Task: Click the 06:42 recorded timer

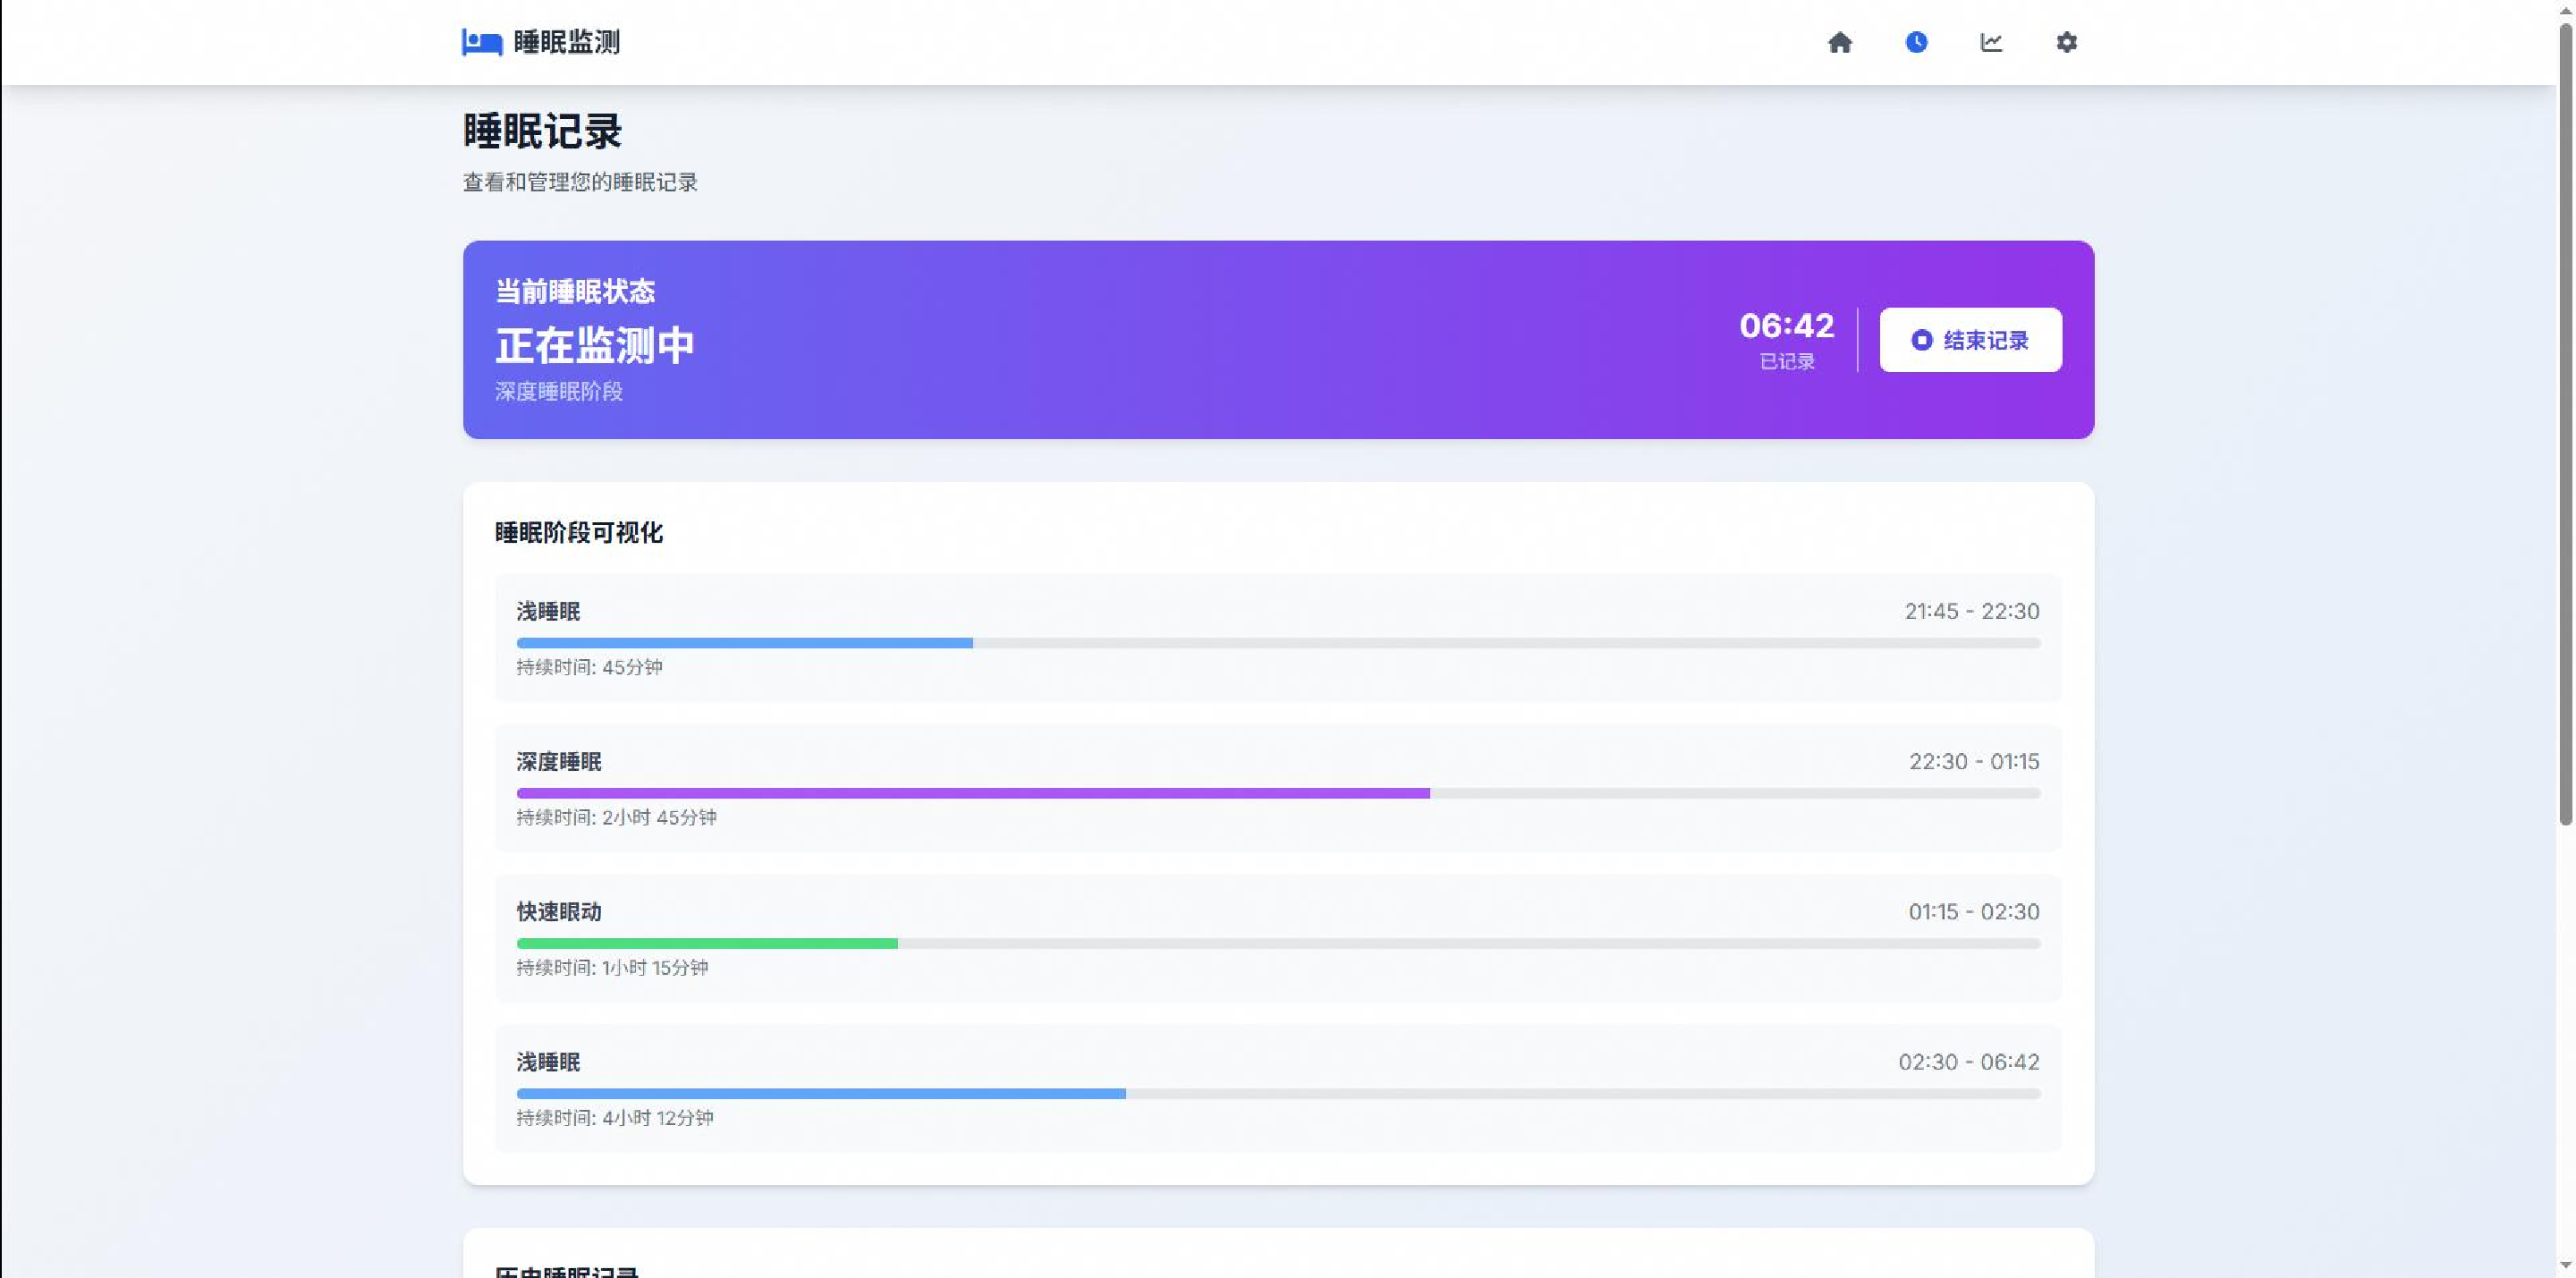Action: 1786,326
